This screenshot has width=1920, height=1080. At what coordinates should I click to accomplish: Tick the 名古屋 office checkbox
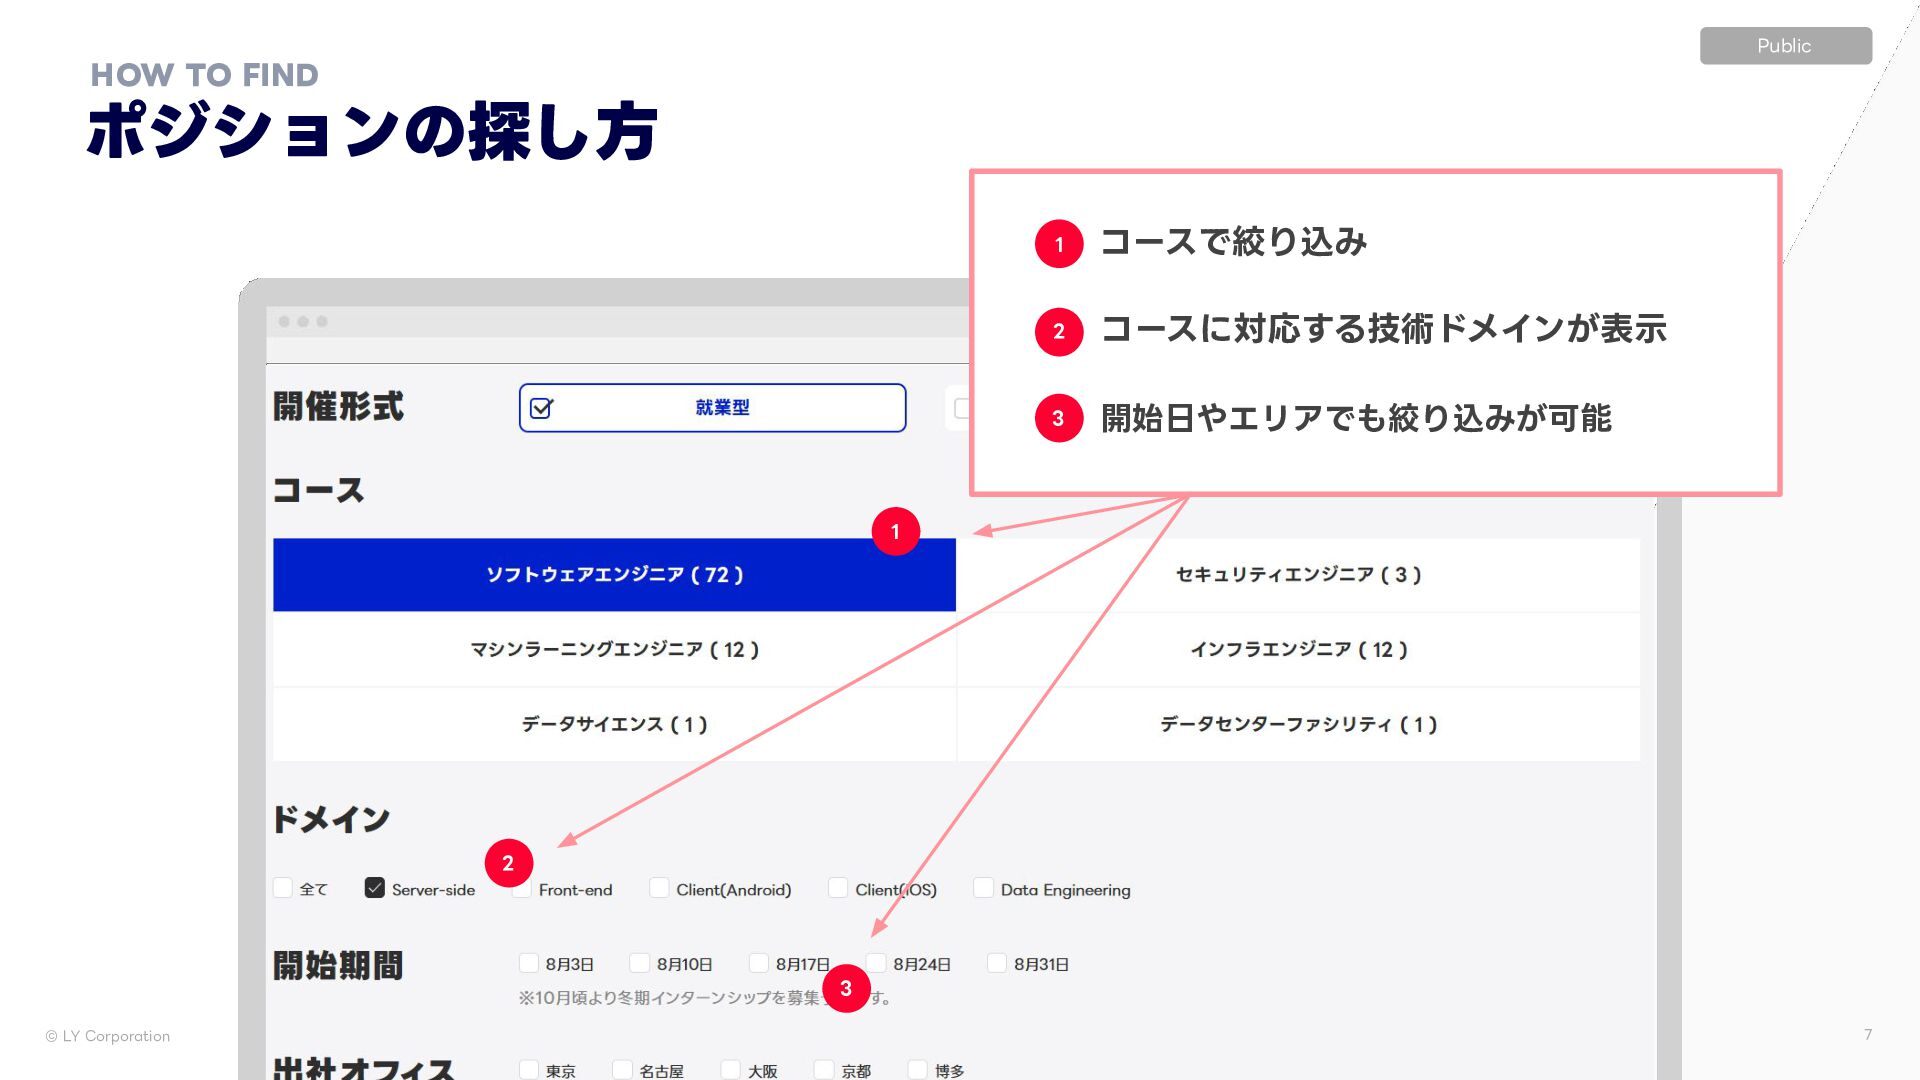623,1069
